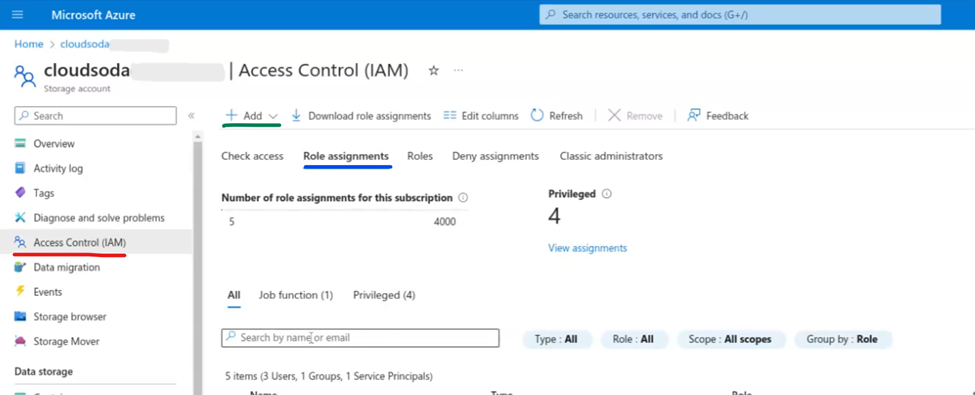975x395 pixels.
Task: Open the Type : All filter
Action: click(x=558, y=339)
